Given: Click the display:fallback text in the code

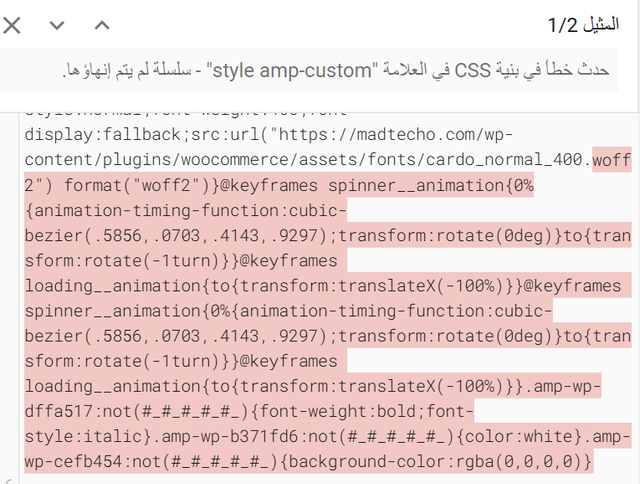Looking at the screenshot, I should click(x=102, y=135).
